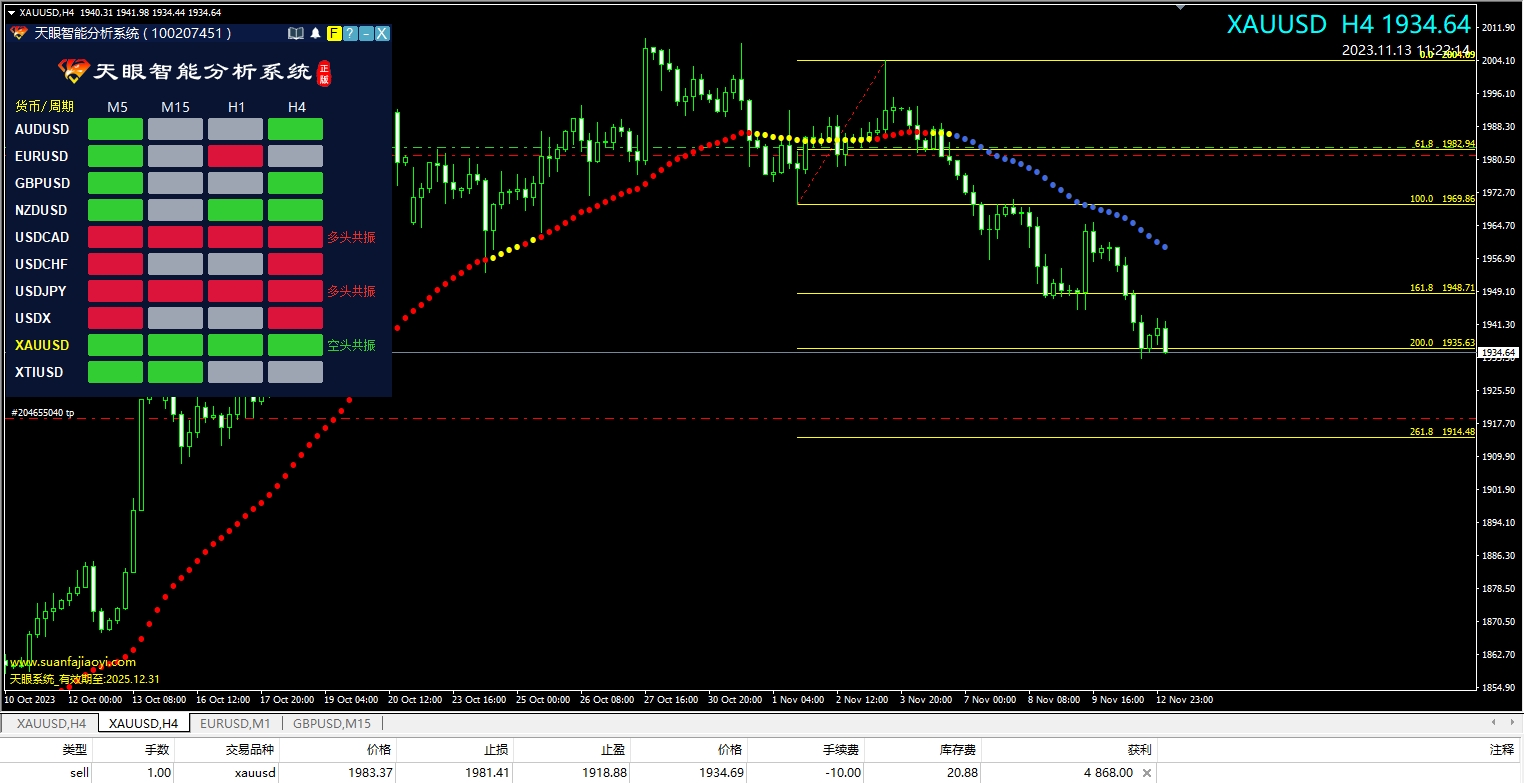Screen dimensions: 1524x783
Task: Select the sell order type cell
Action: [79, 773]
